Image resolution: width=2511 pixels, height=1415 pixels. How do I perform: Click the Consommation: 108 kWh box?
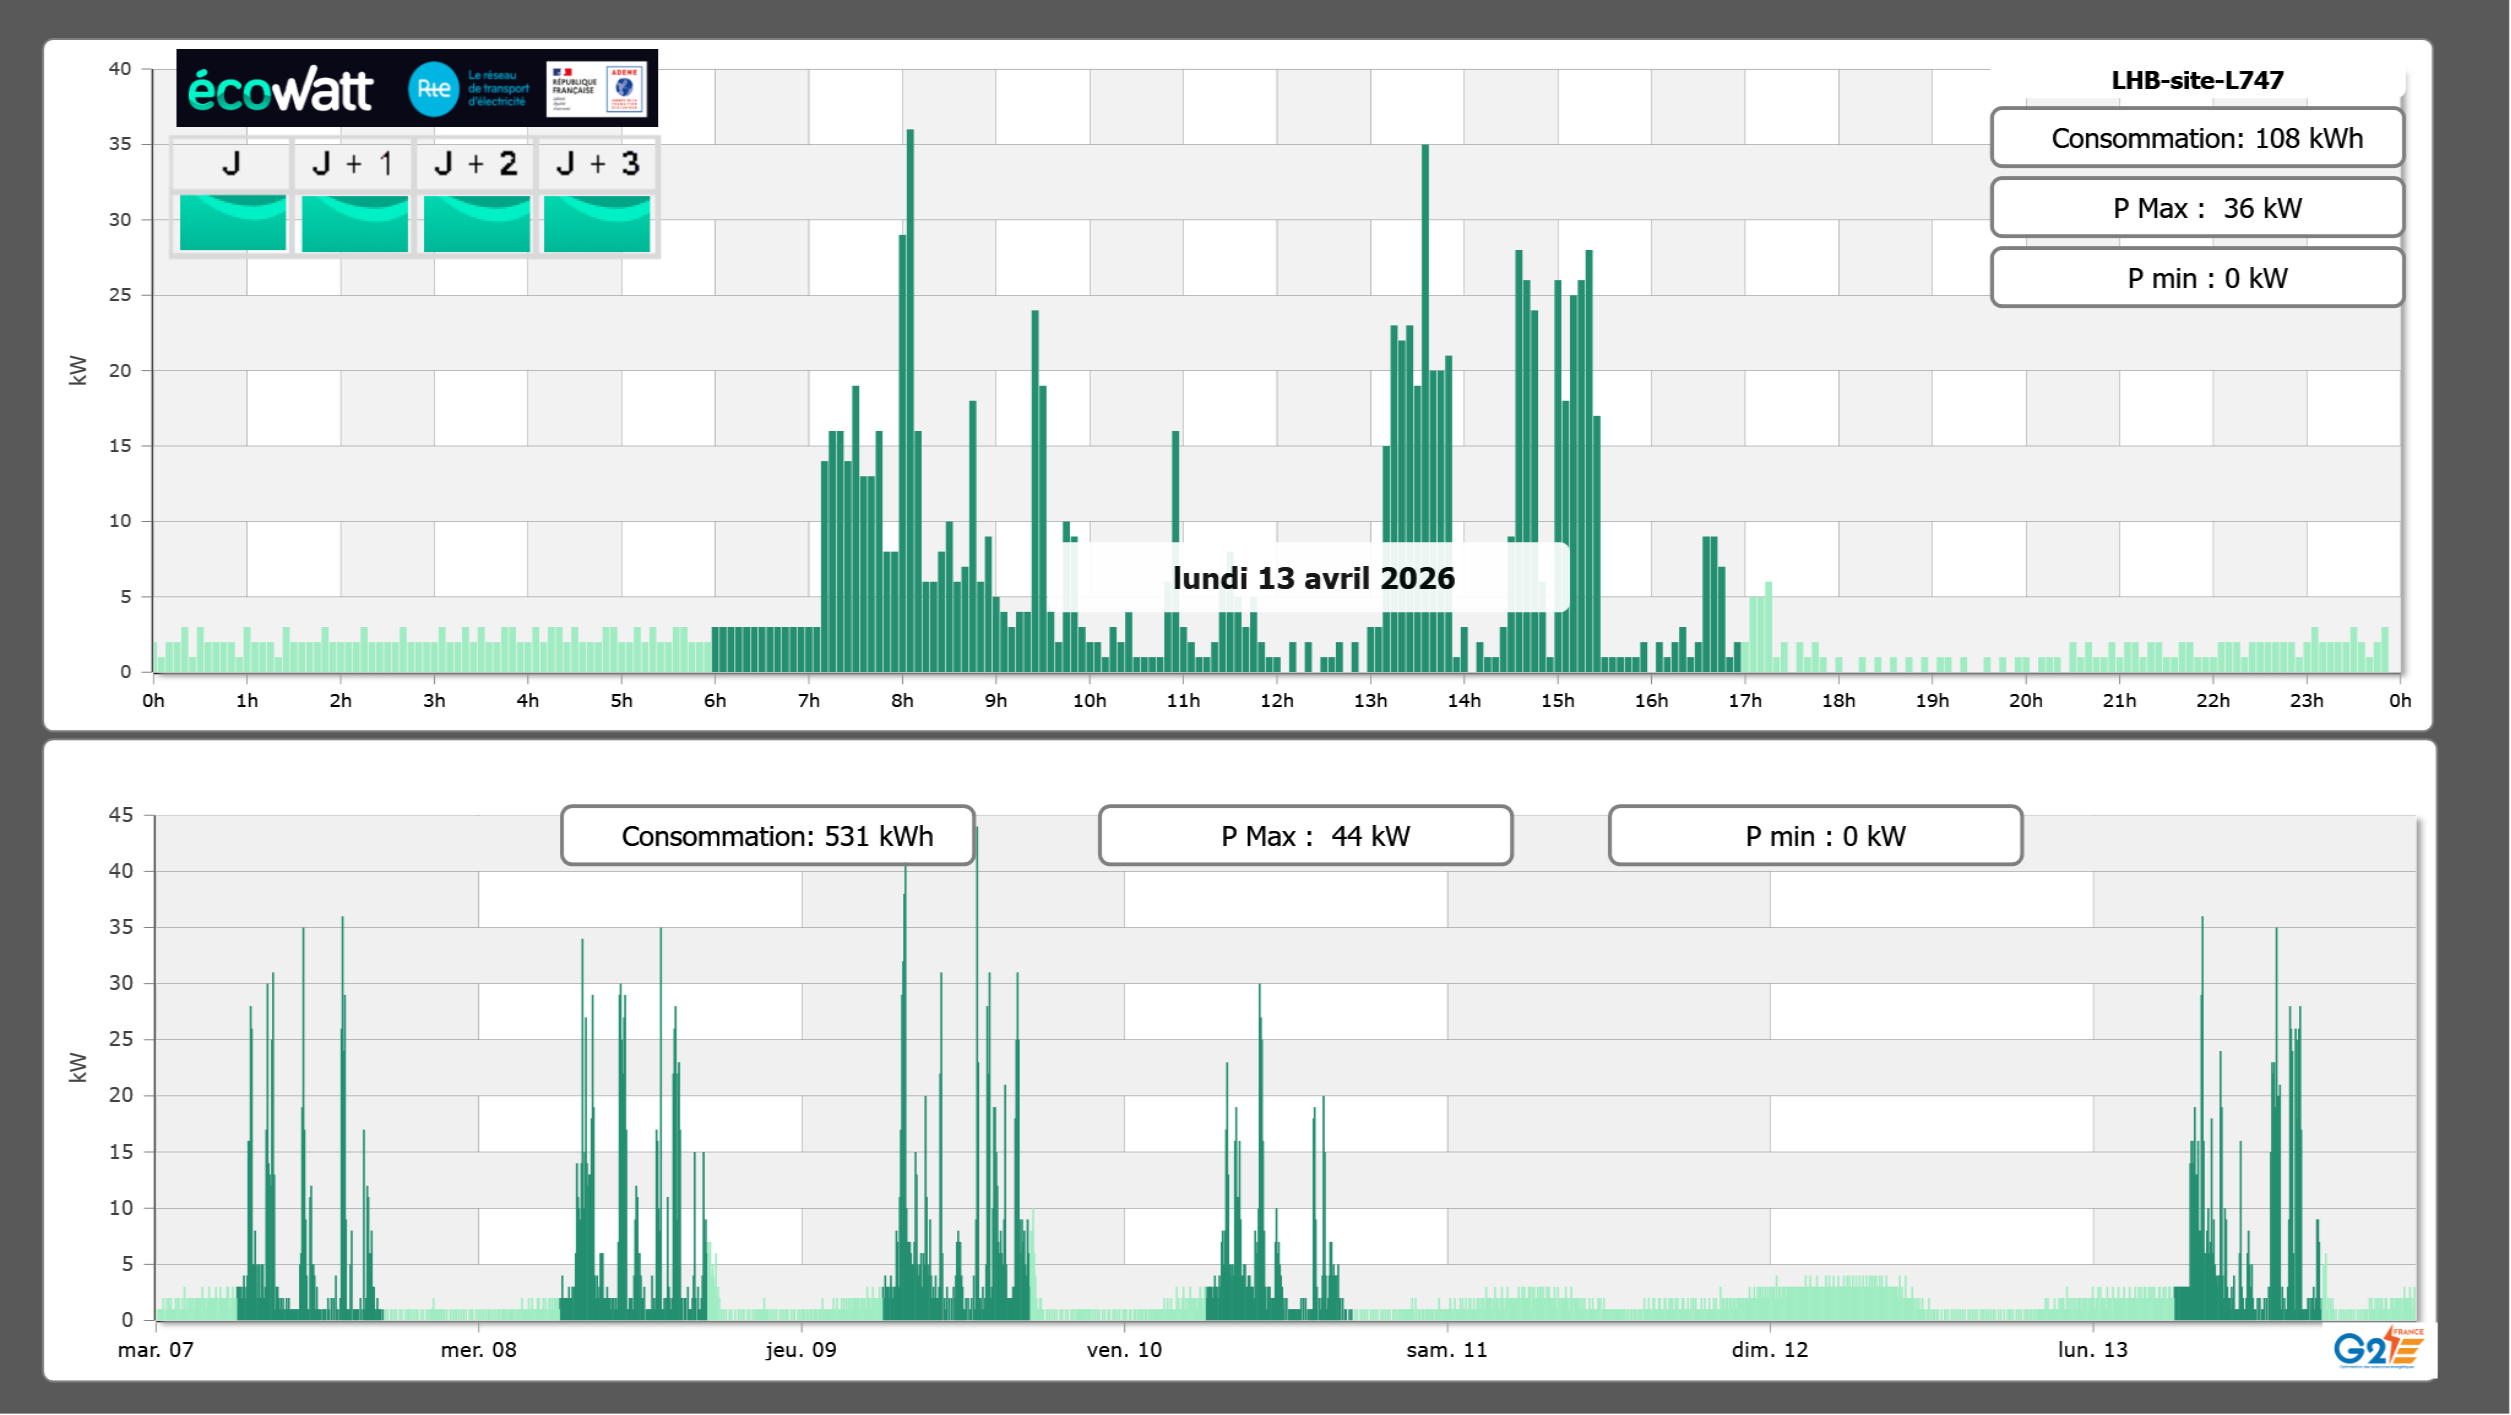click(2197, 138)
